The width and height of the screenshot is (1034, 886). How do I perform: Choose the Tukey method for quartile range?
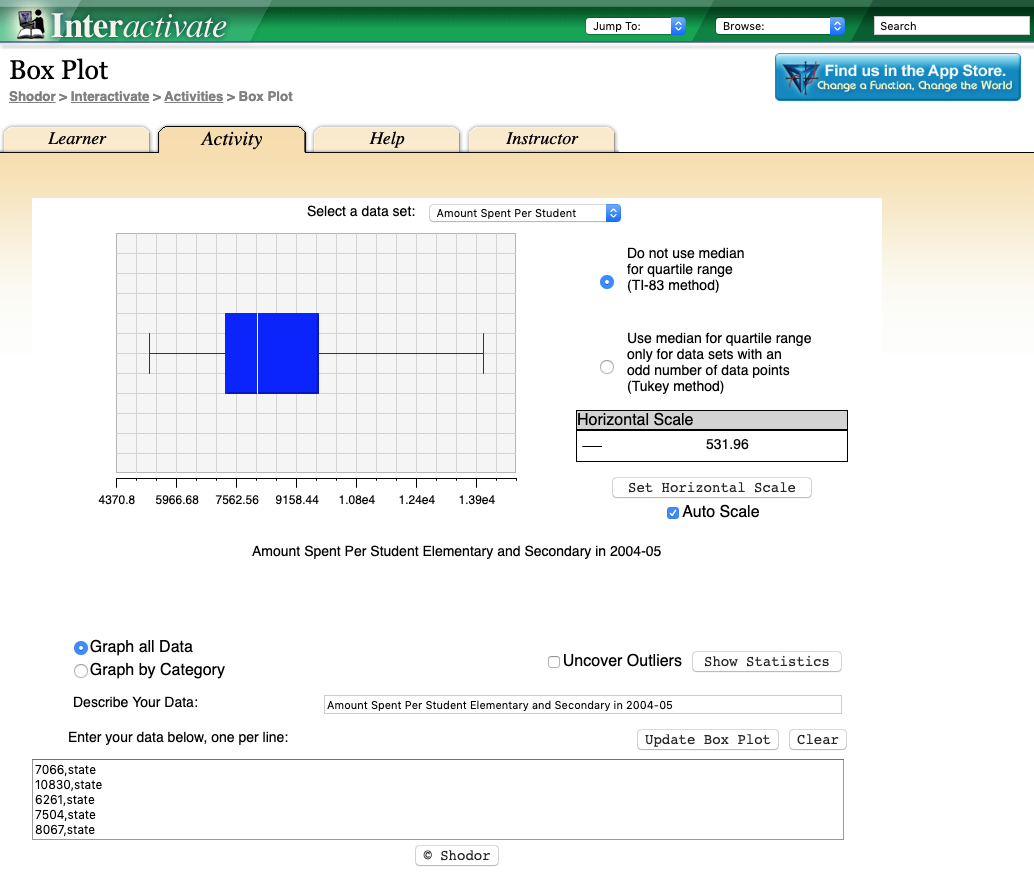coord(607,366)
